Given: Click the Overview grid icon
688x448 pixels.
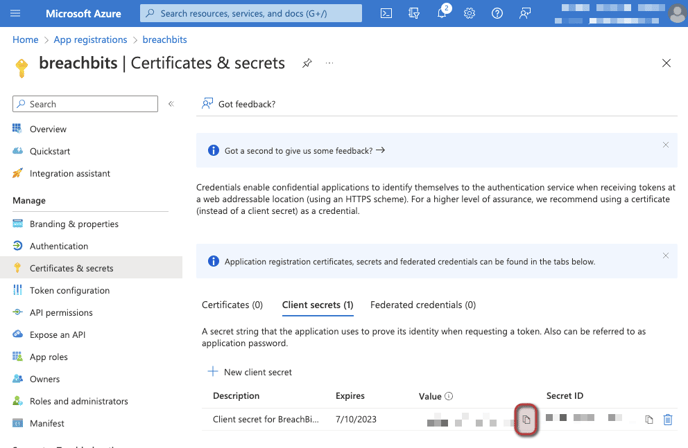Looking at the screenshot, I should 17,129.
